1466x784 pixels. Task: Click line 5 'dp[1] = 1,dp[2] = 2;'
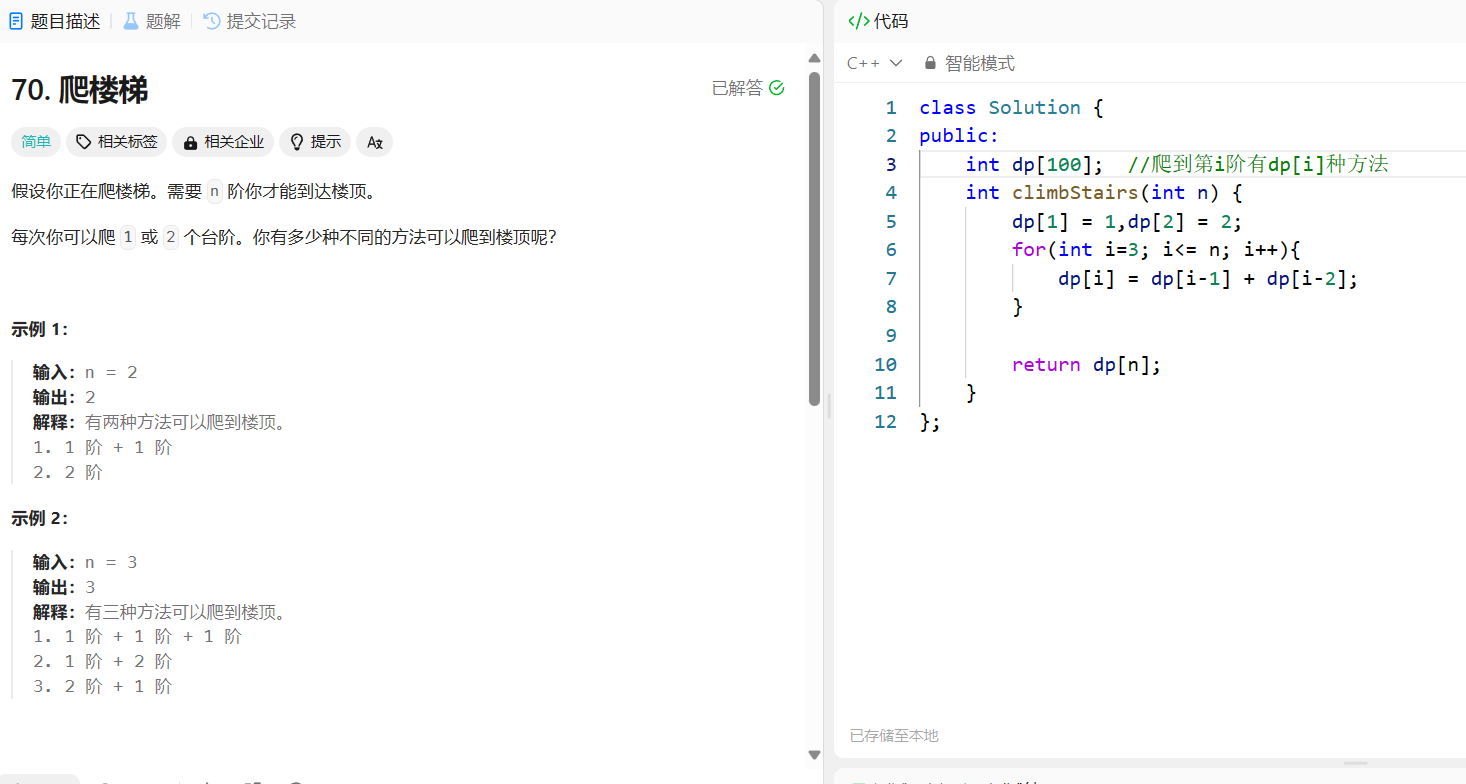click(x=1127, y=221)
